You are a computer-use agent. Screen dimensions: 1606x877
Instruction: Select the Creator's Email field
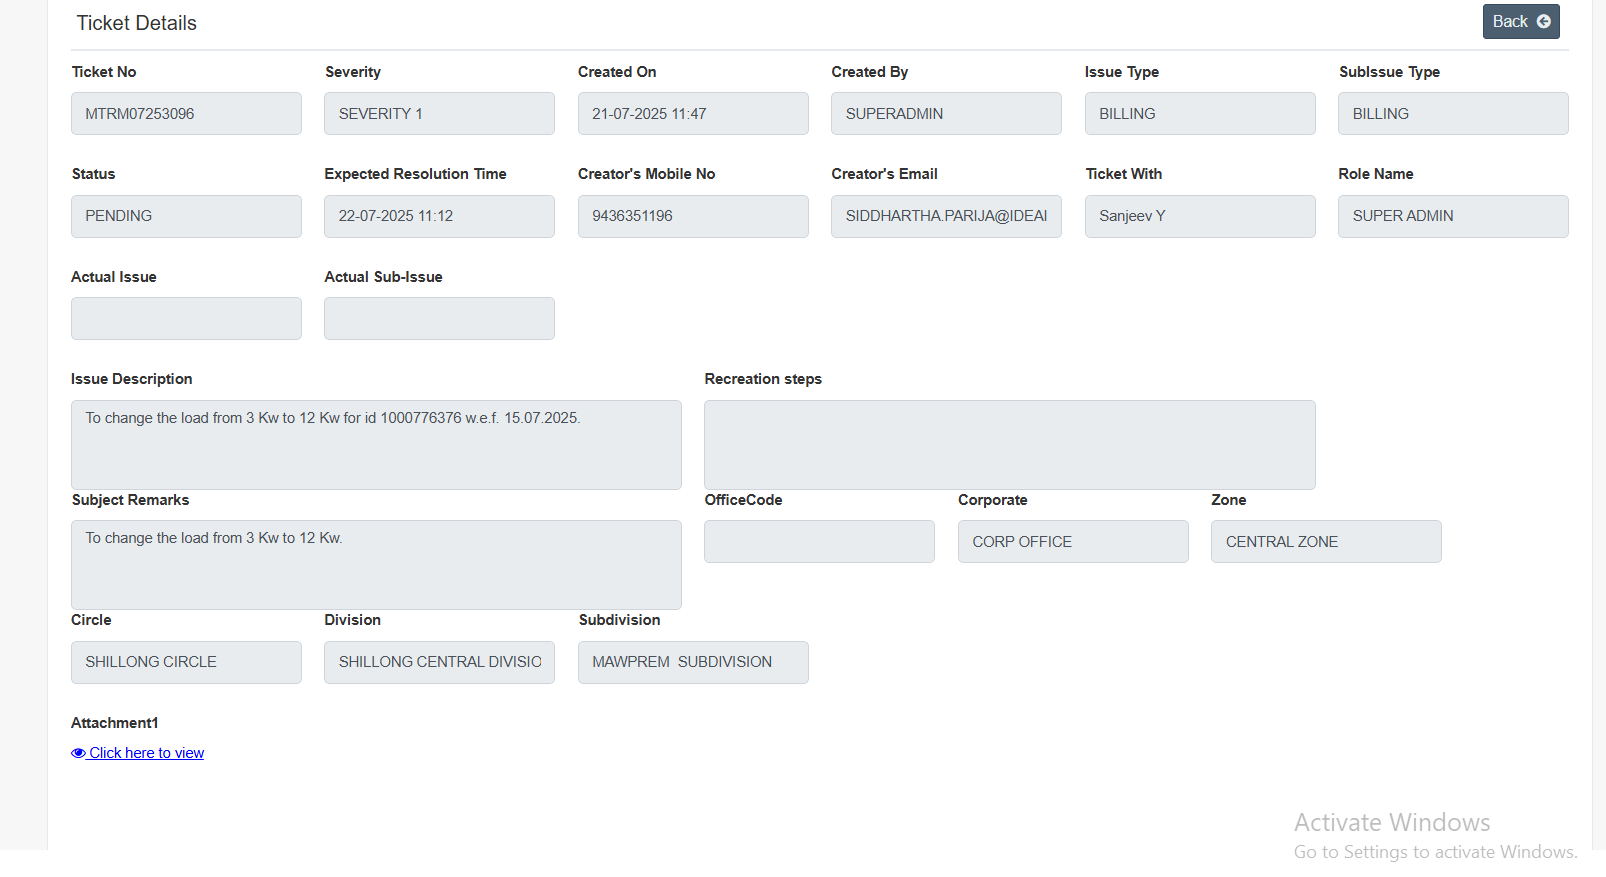click(946, 216)
